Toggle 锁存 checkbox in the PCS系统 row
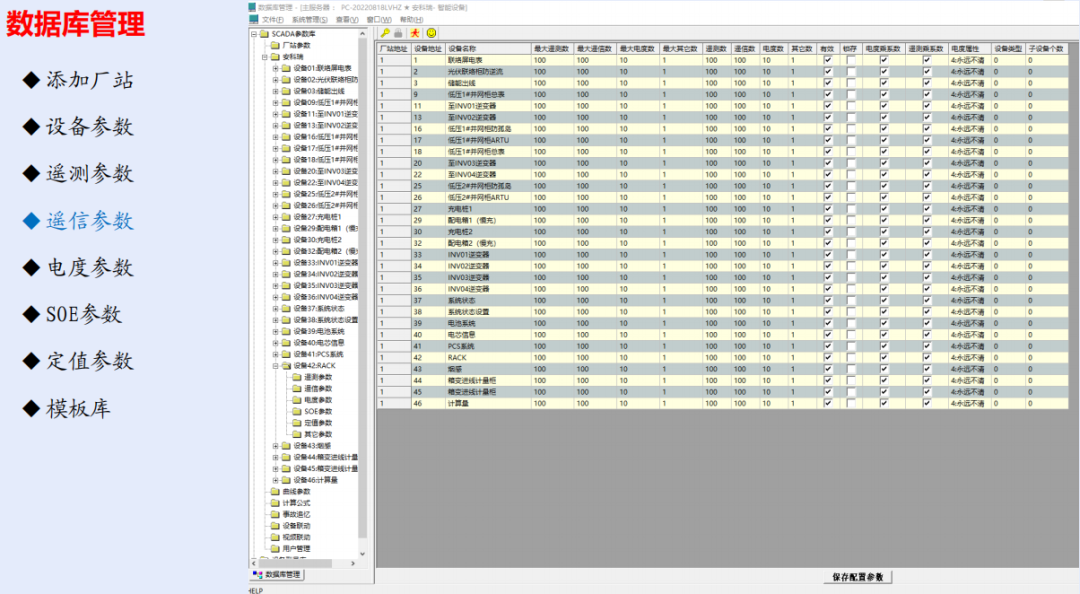 click(x=851, y=347)
